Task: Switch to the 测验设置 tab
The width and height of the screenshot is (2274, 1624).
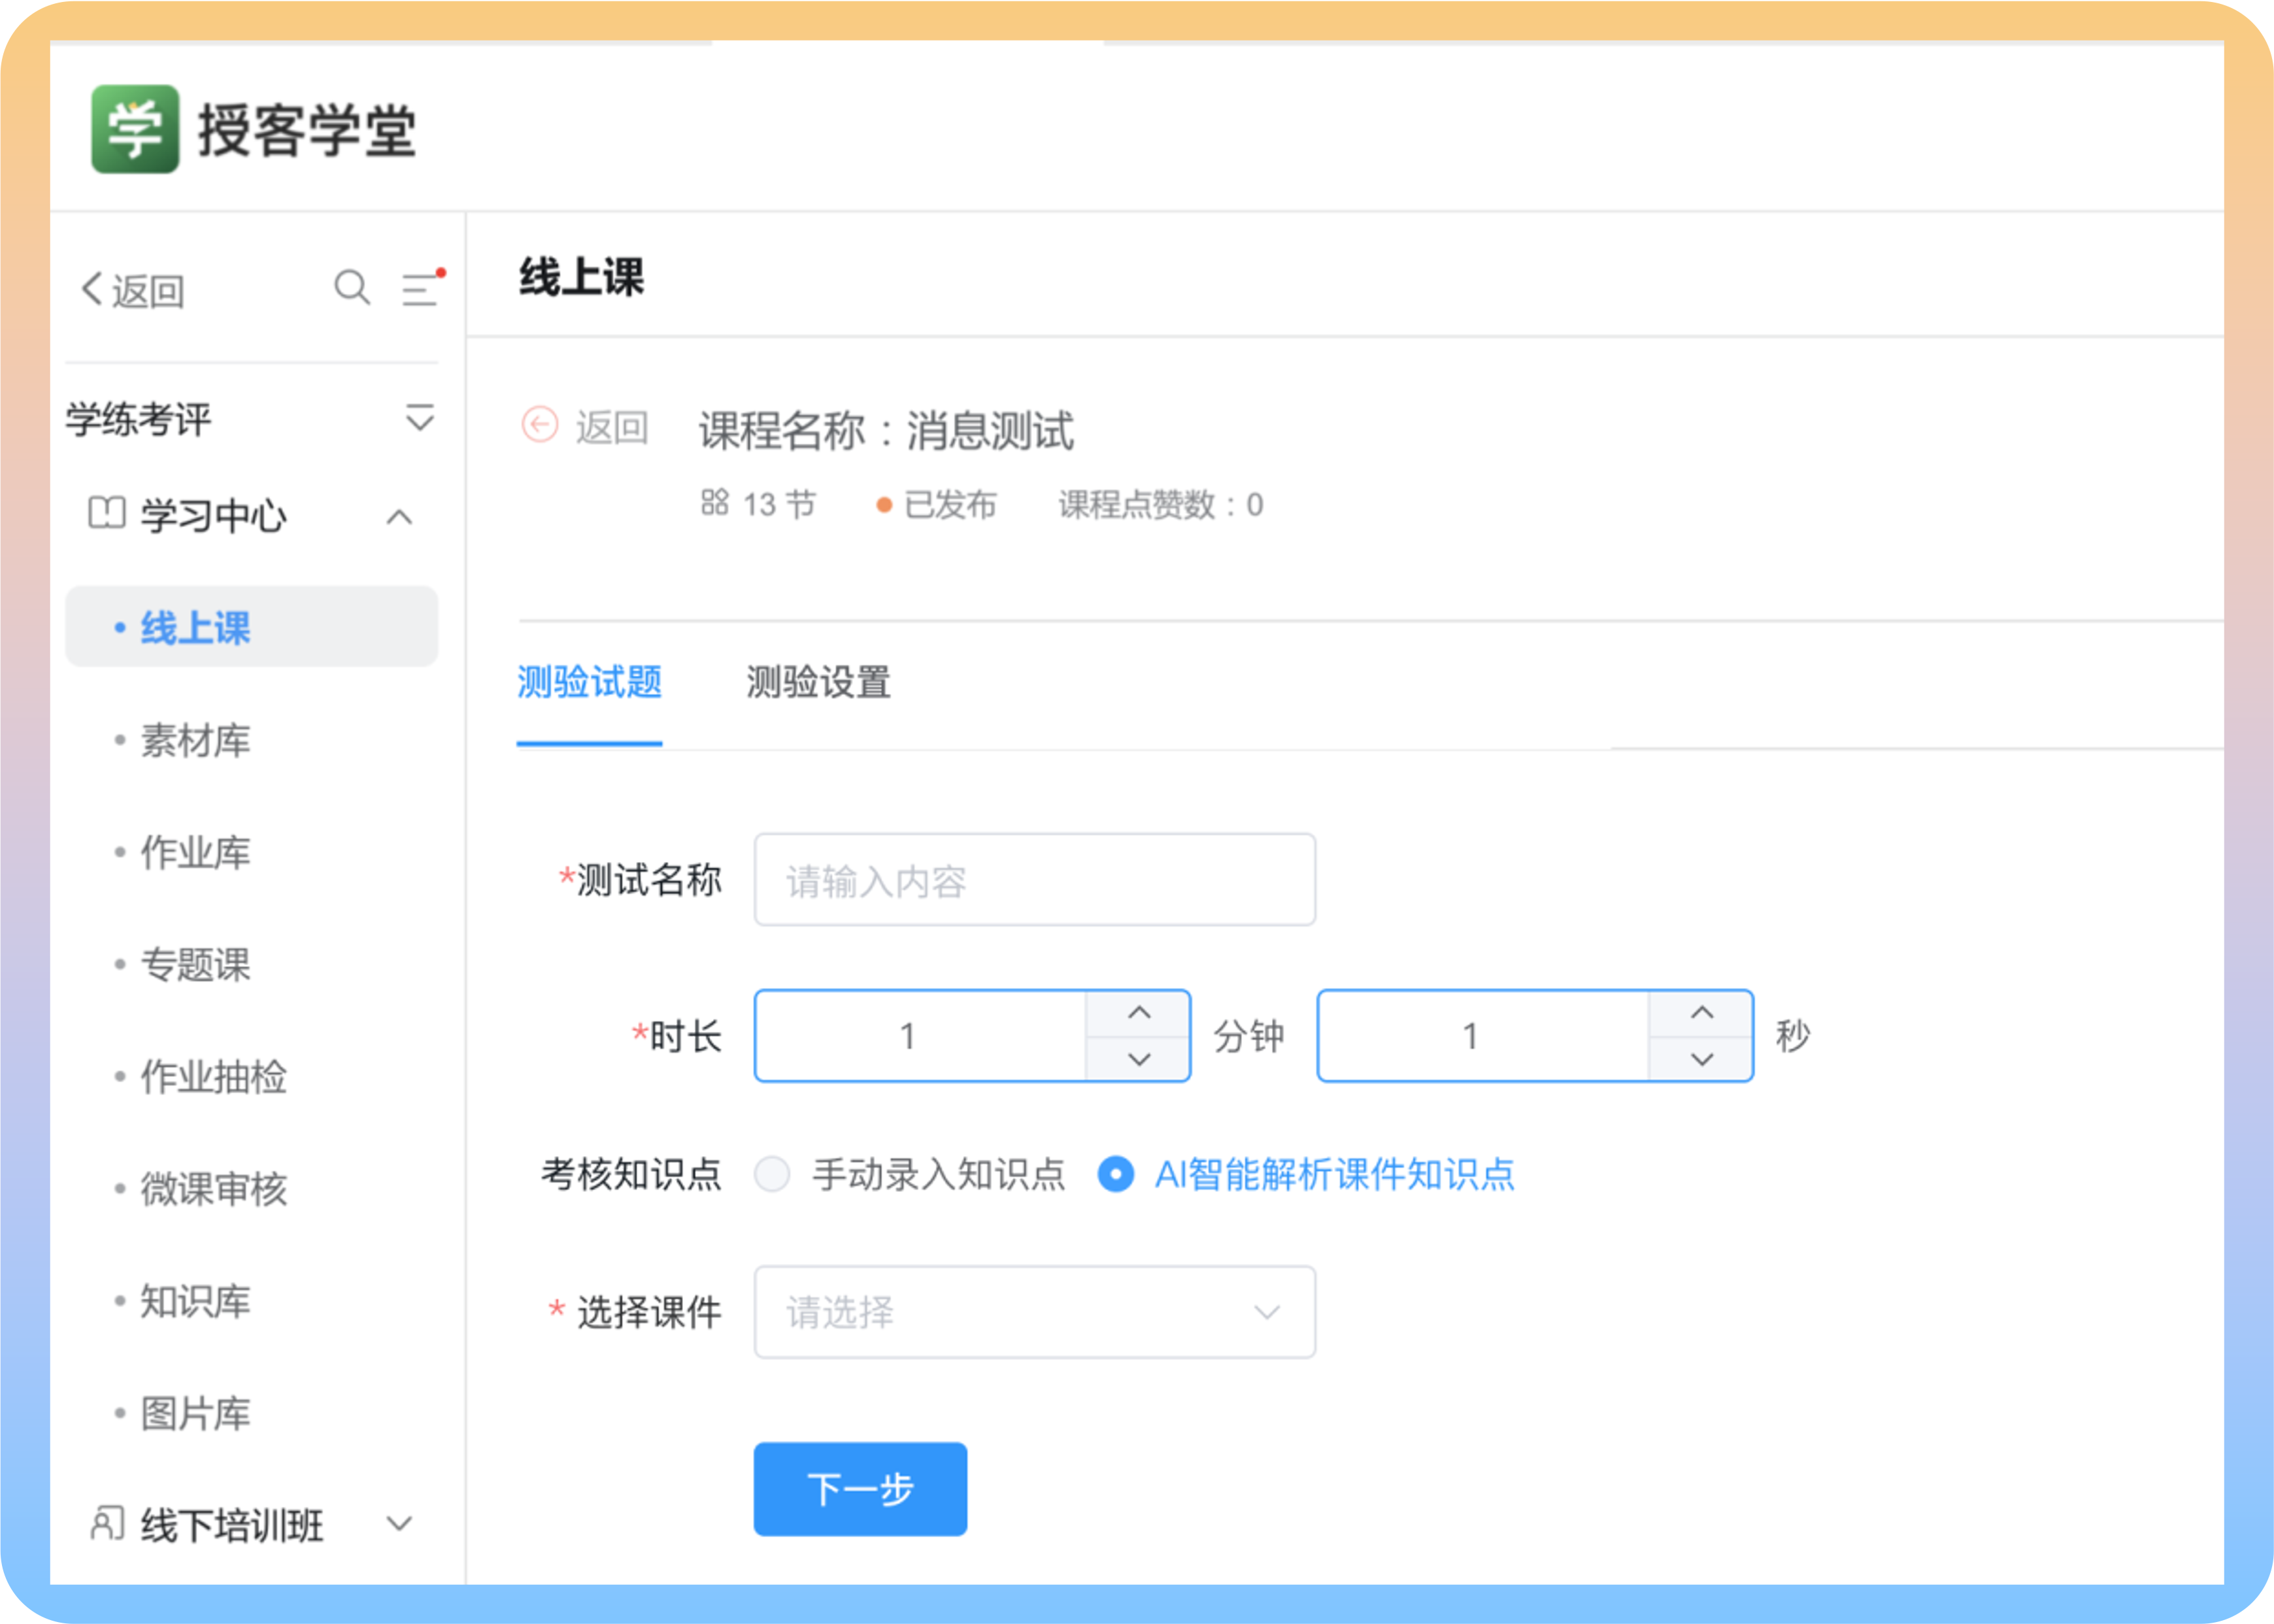Action: point(818,682)
